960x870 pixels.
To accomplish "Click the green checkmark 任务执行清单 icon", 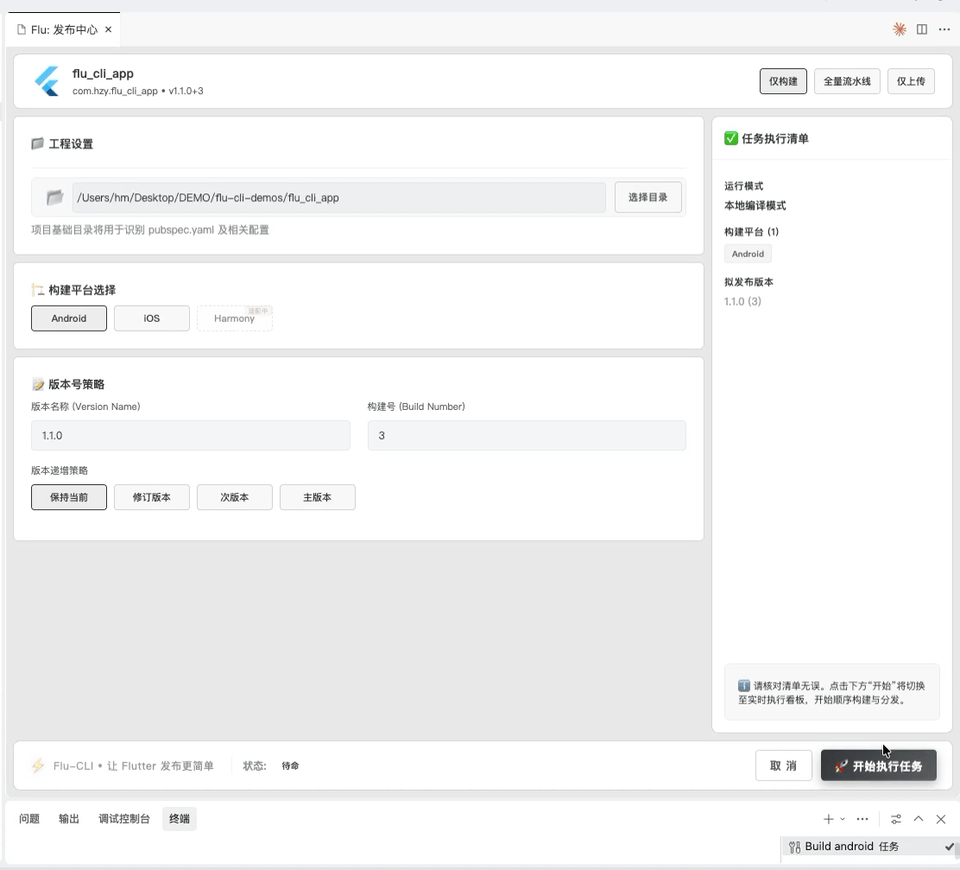I will click(731, 138).
